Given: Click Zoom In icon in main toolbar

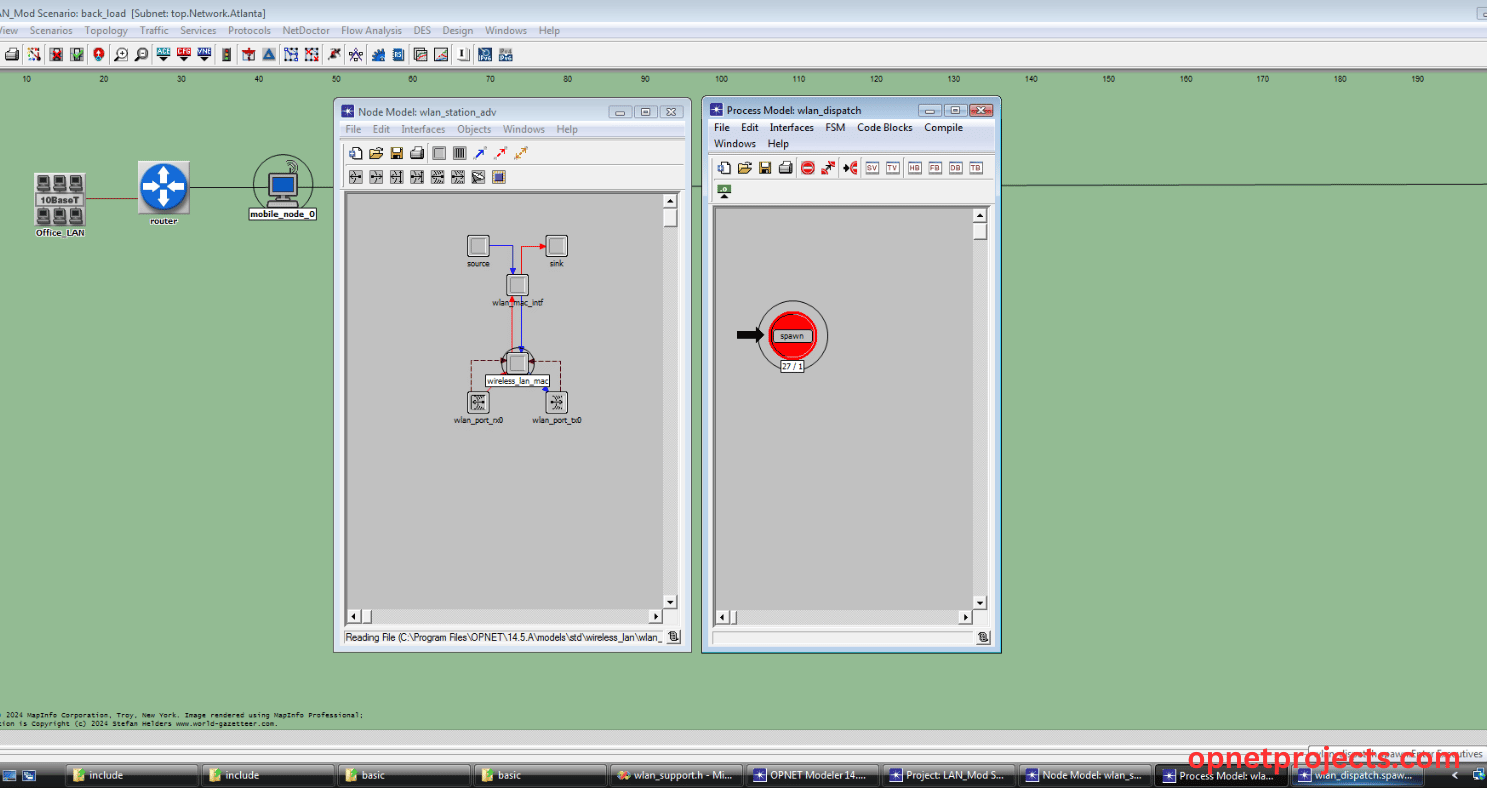Looking at the screenshot, I should tap(121, 54).
